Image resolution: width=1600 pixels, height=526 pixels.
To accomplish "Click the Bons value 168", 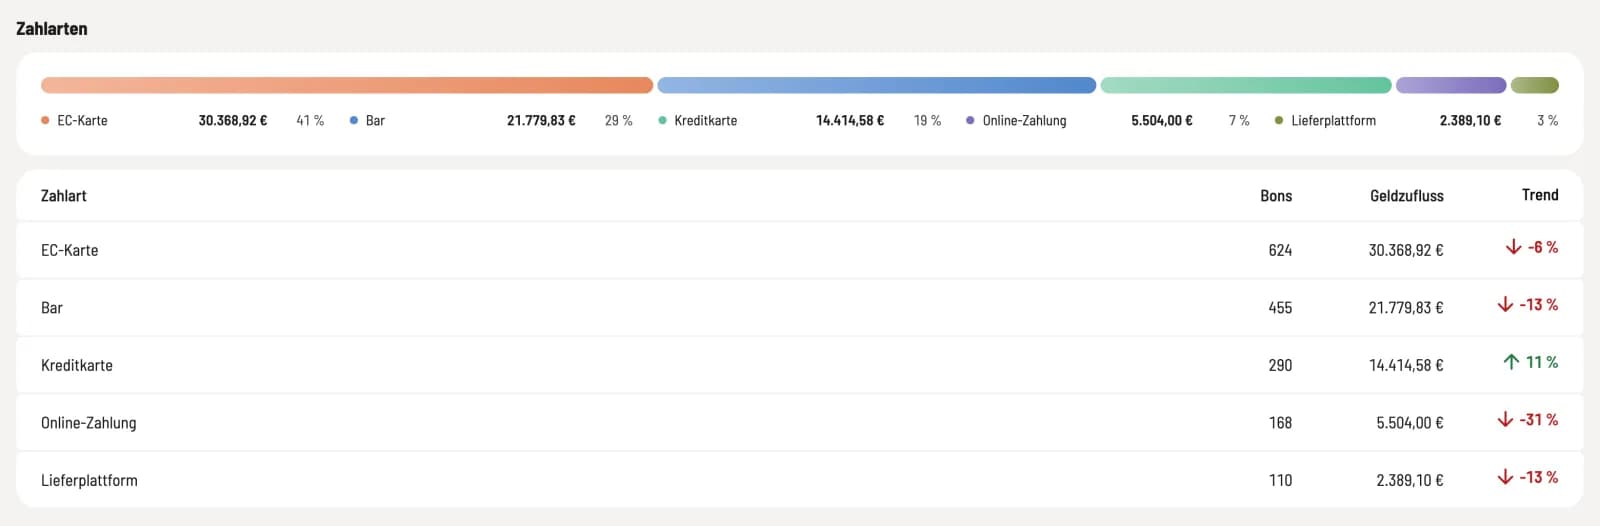I will (x=1280, y=423).
